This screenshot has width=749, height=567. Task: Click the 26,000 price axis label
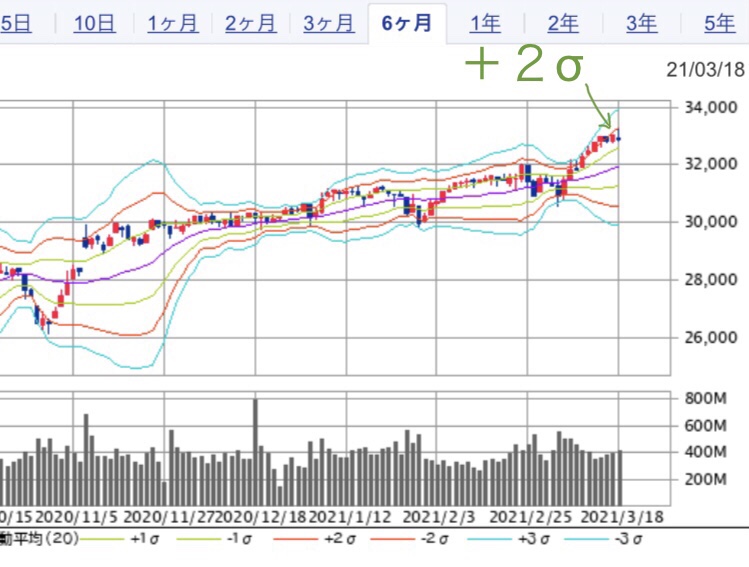[711, 337]
